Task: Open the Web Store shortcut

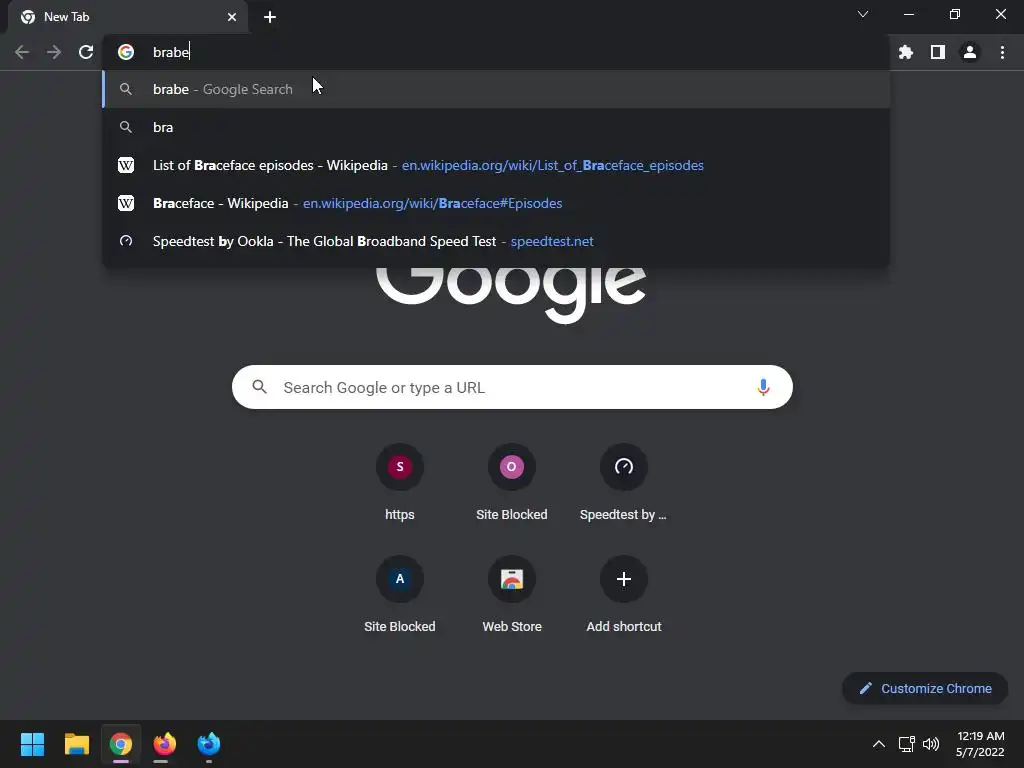Action: click(x=512, y=596)
